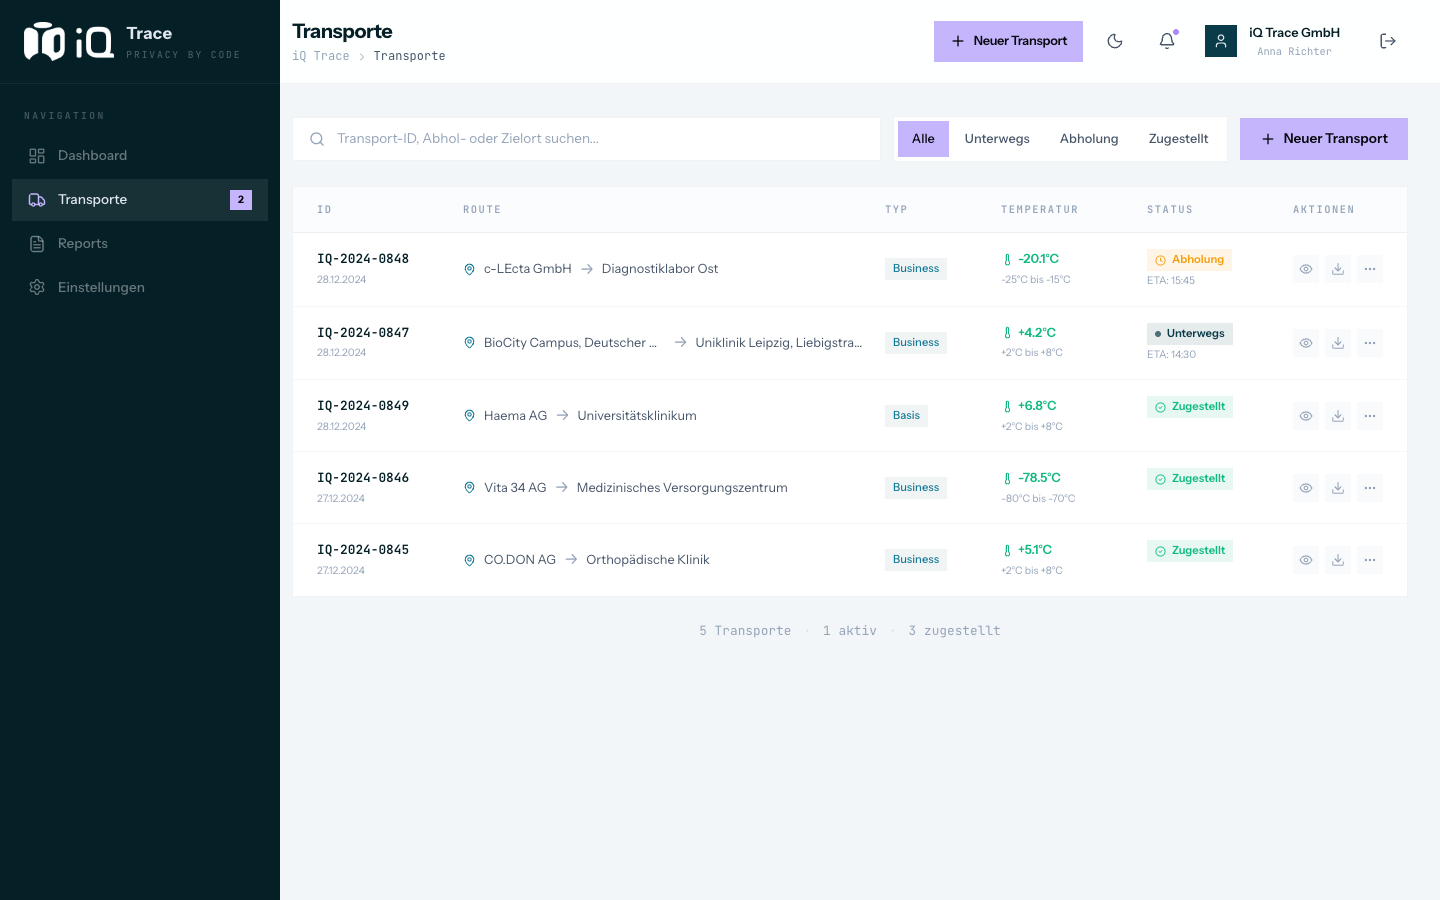Viewport: 1440px width, 900px height.
Task: Click the Abholung status badge
Action: [x=1189, y=260]
